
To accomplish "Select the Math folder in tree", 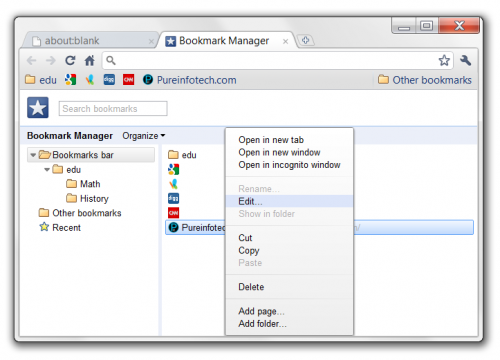I will (83, 184).
